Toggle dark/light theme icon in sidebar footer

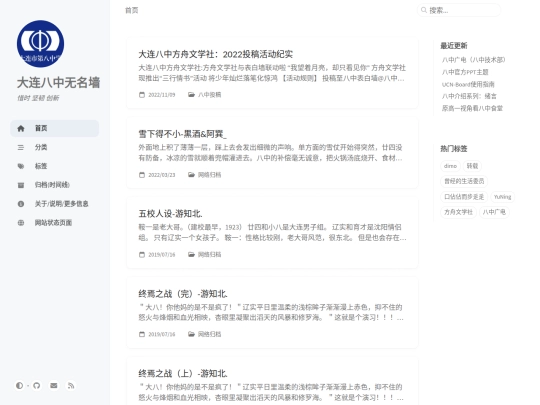click(20, 385)
